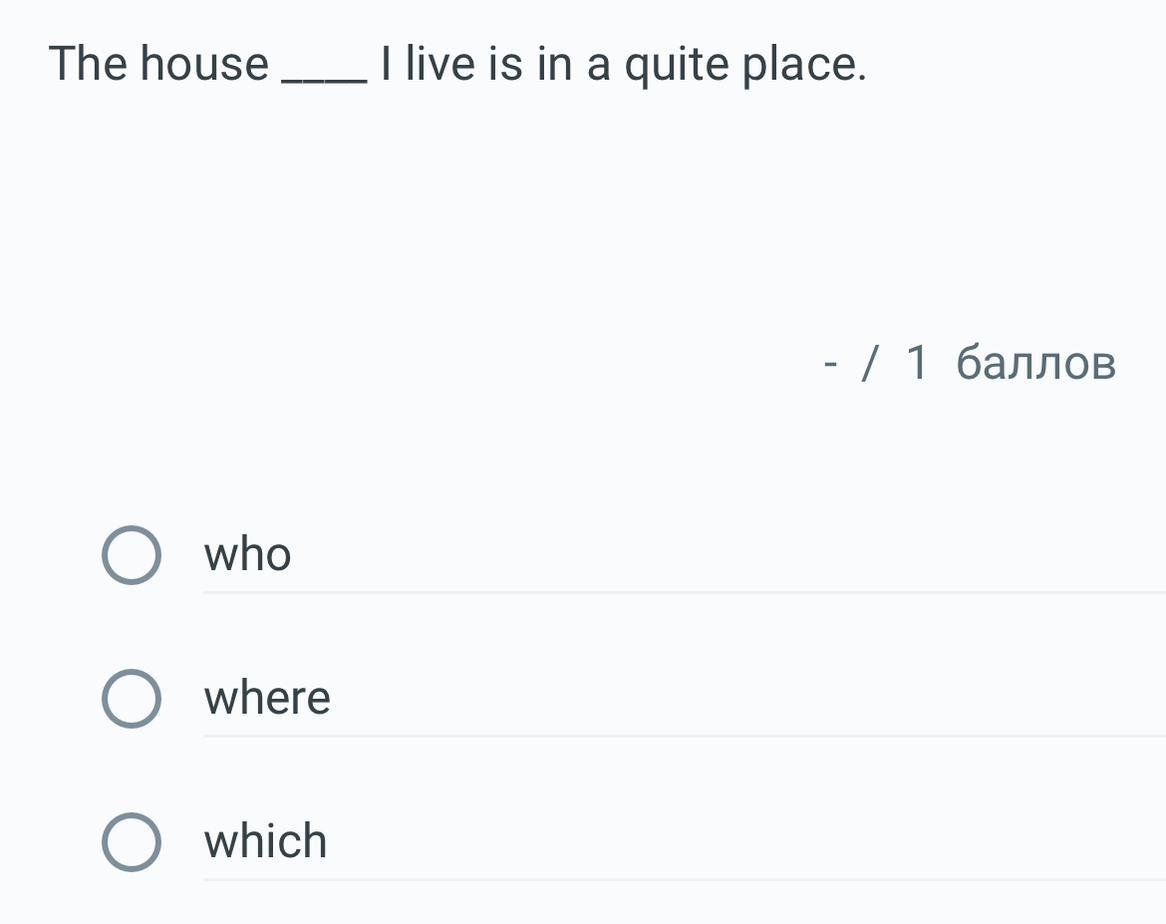Click the "which" answer label text
Screen dimensions: 1166x924
pyautogui.click(x=266, y=841)
